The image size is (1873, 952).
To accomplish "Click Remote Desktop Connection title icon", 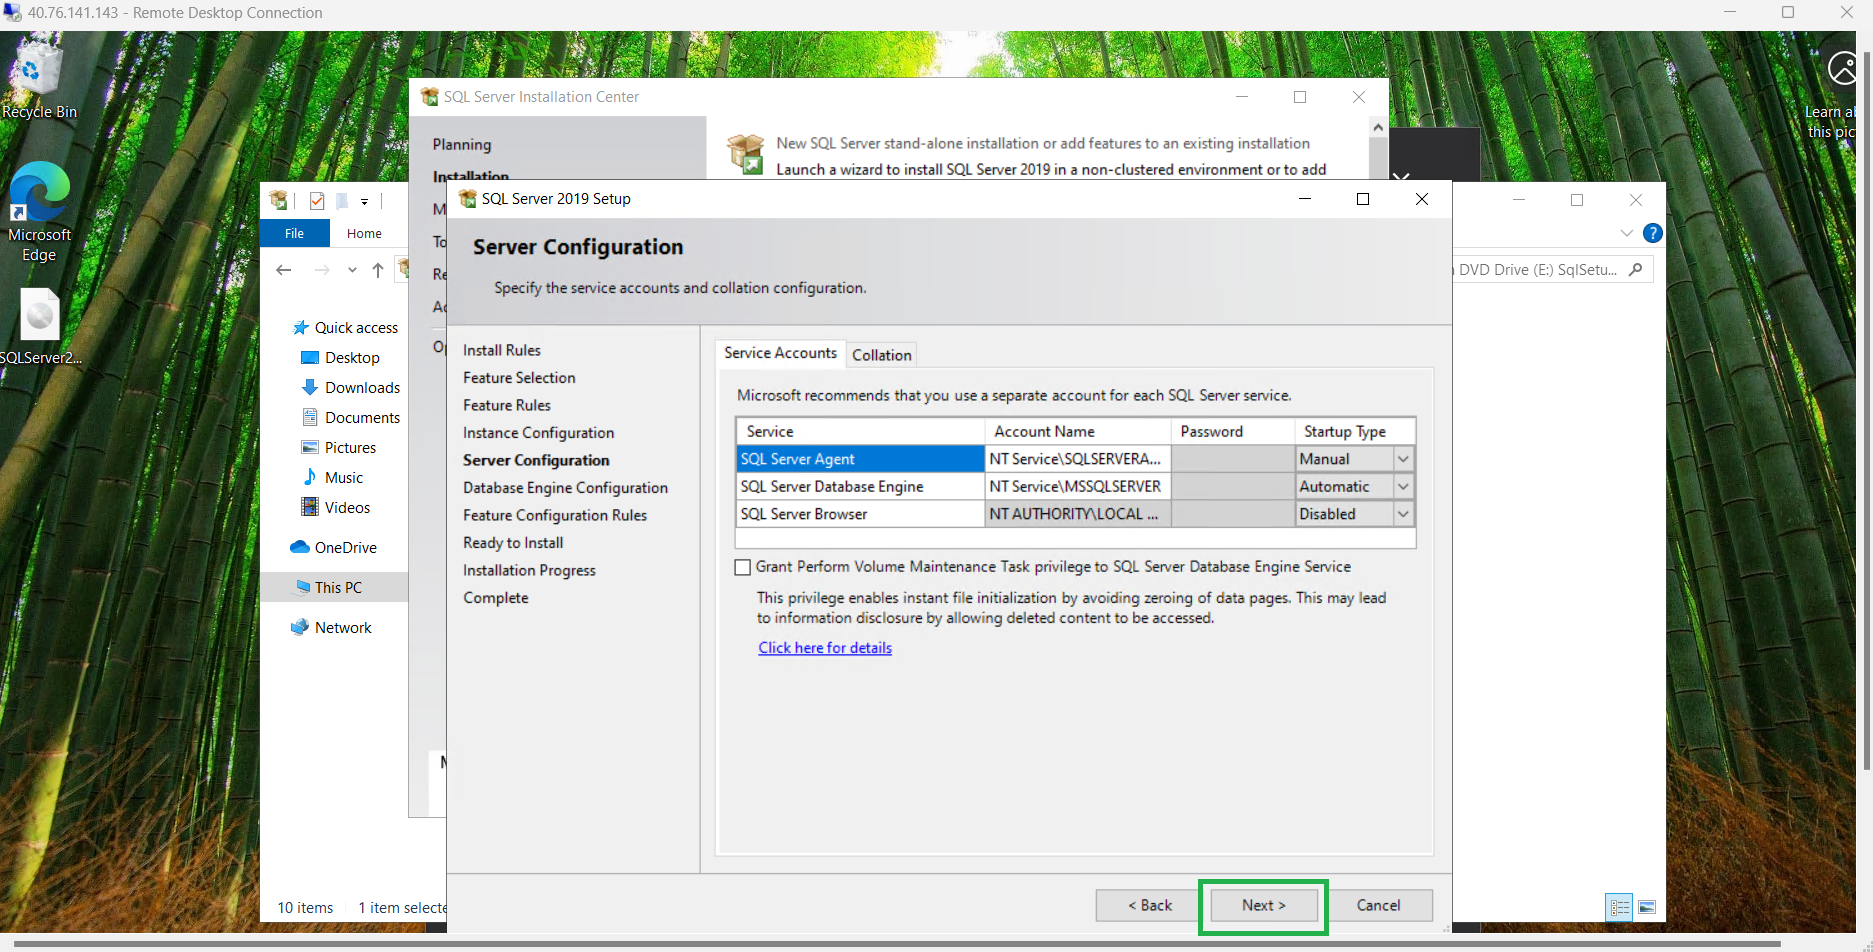I will coord(11,13).
